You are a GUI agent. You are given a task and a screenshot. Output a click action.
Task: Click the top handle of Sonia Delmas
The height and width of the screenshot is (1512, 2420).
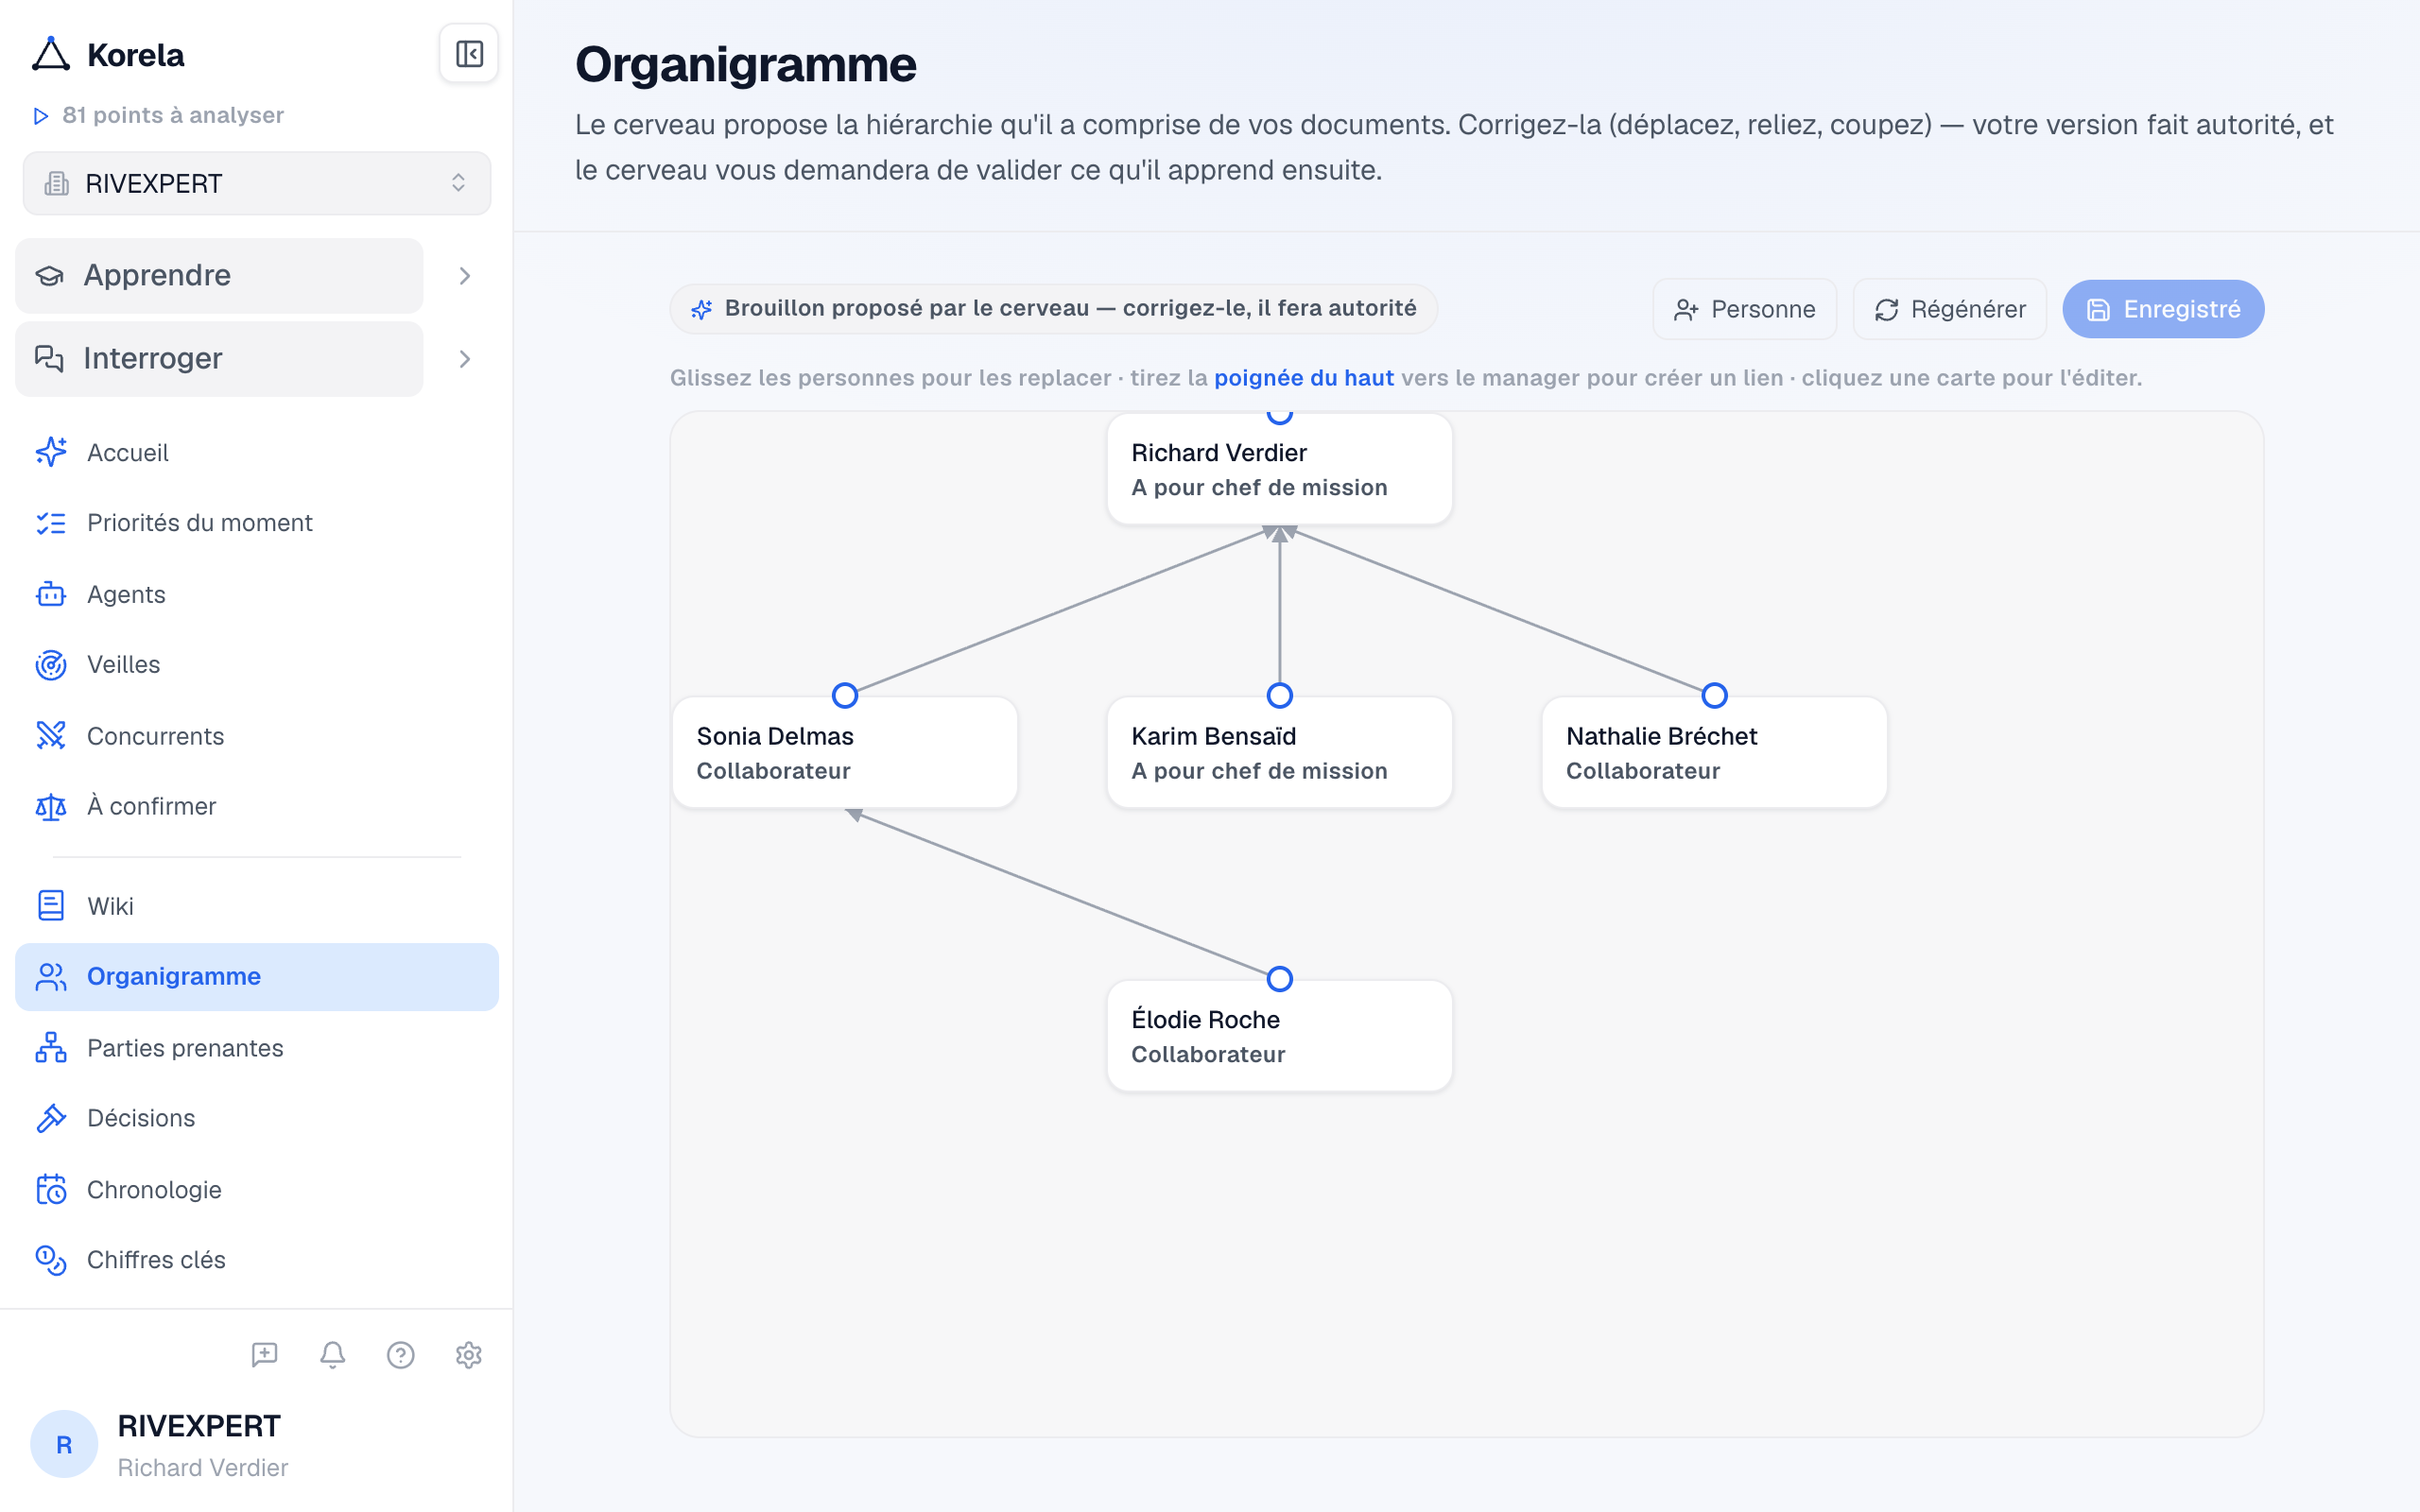click(845, 695)
